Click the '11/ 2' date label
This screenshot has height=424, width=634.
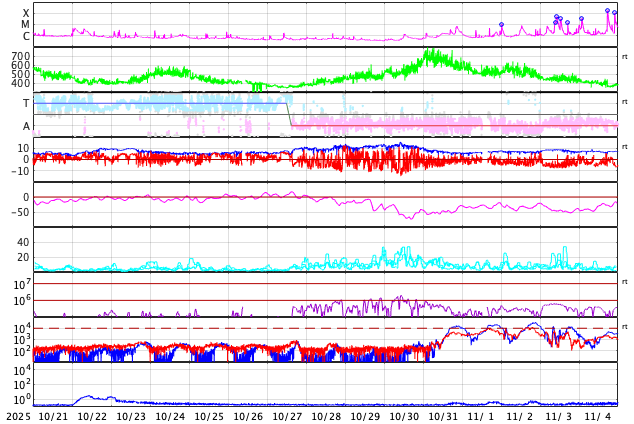520,417
